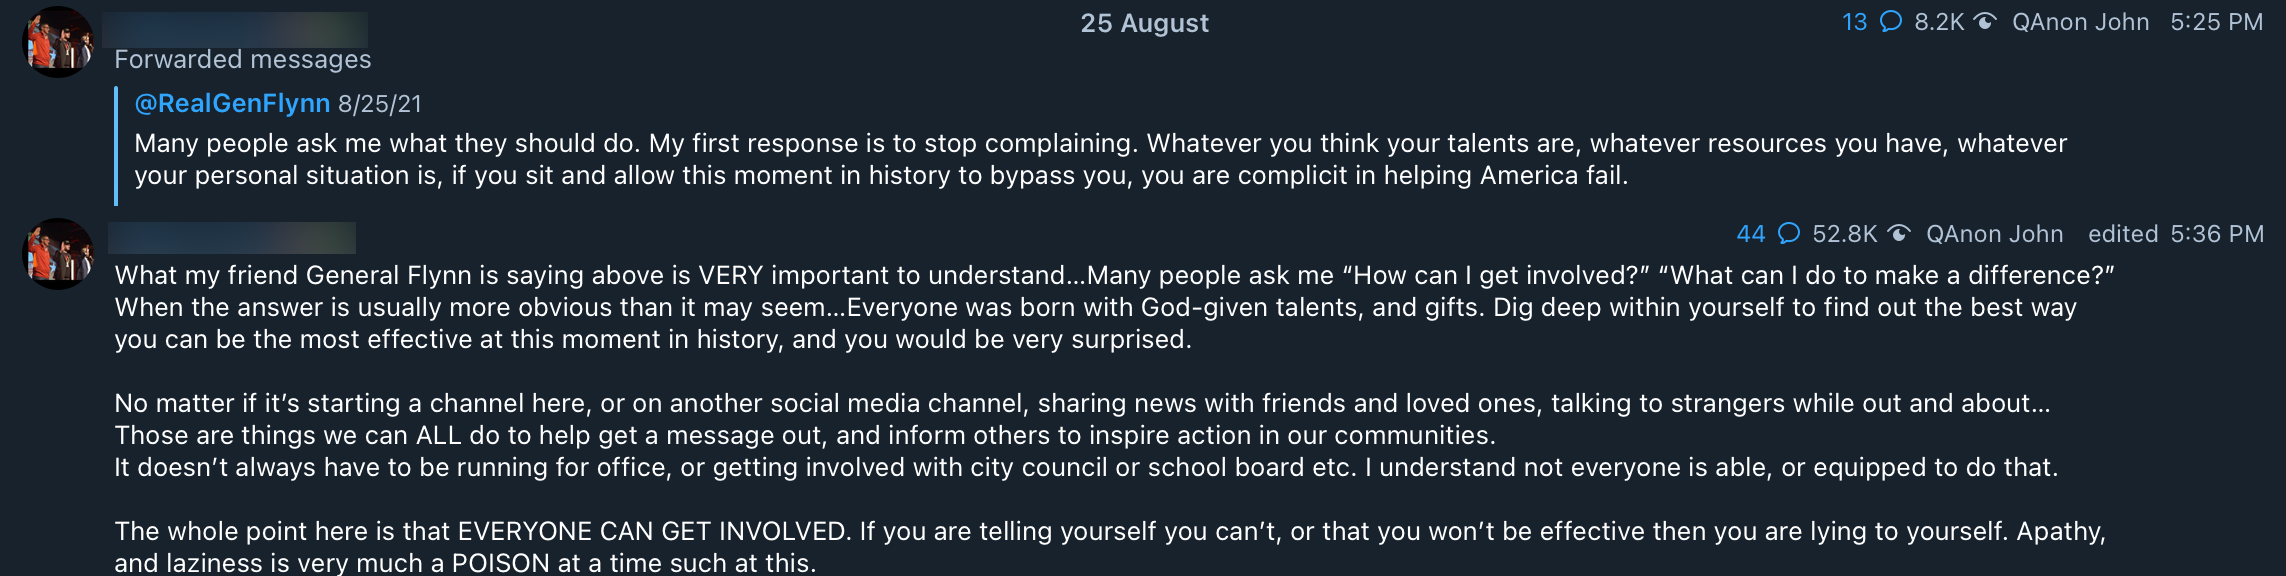
Task: Open the avatar of the 5:36 PM post
Action: pyautogui.click(x=58, y=254)
